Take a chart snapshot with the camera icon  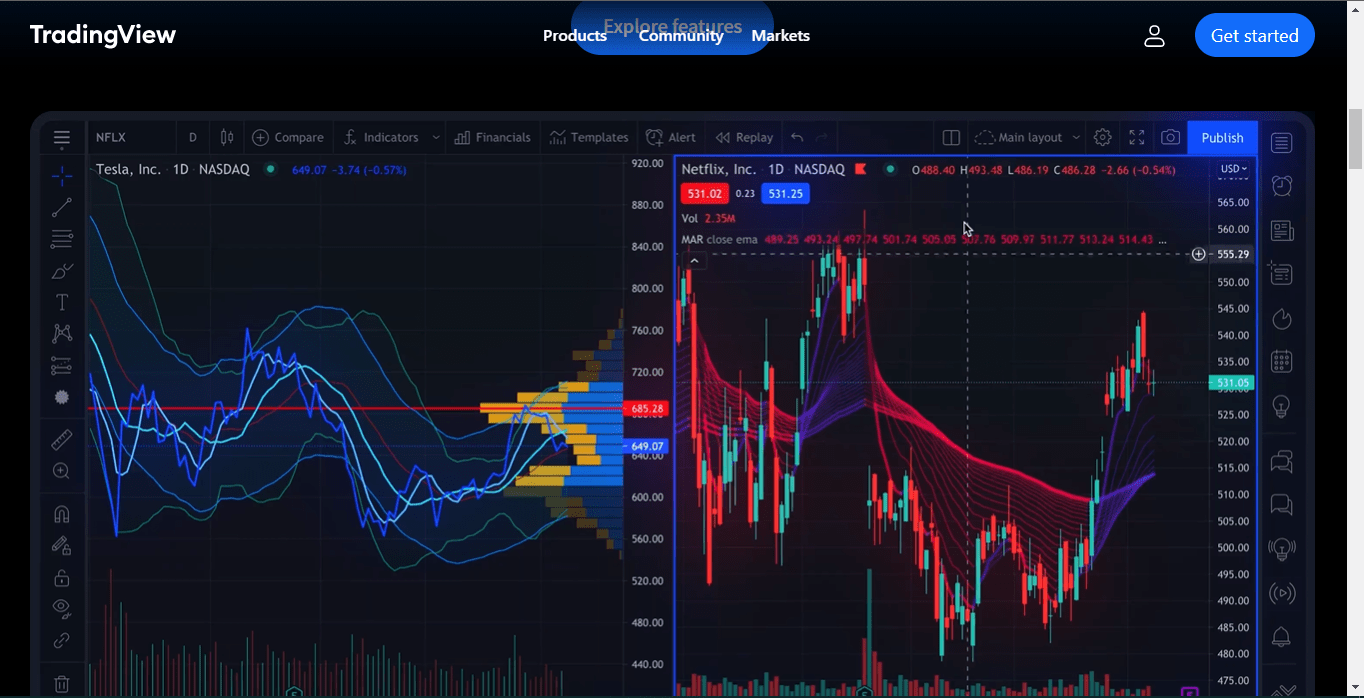pos(1170,137)
